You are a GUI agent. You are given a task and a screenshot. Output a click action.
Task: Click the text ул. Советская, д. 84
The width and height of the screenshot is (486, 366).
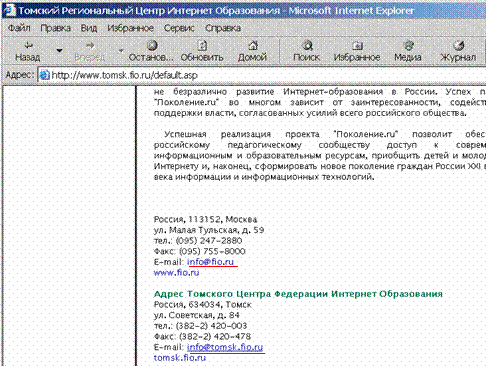[197, 315]
